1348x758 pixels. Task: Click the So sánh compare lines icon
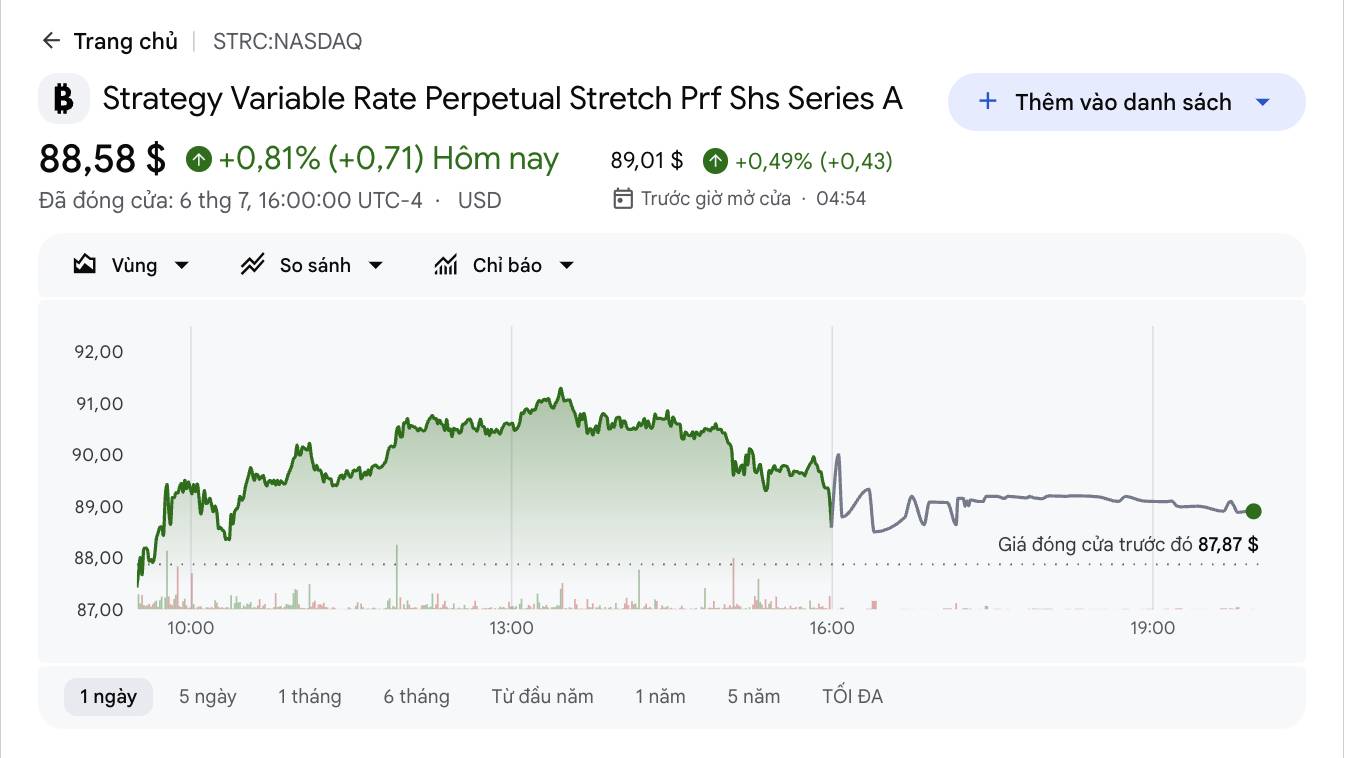(252, 265)
